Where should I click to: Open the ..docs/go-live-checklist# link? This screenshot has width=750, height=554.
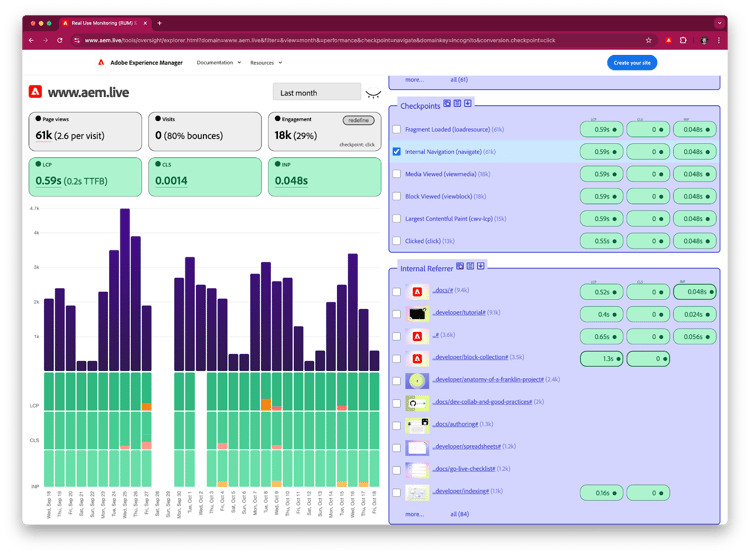point(464,469)
